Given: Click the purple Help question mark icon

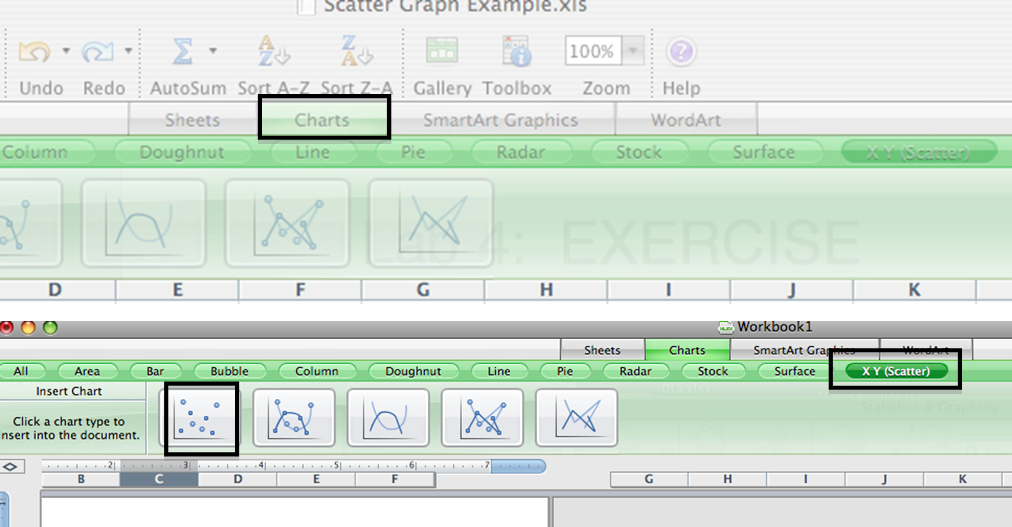Looking at the screenshot, I should 681,51.
